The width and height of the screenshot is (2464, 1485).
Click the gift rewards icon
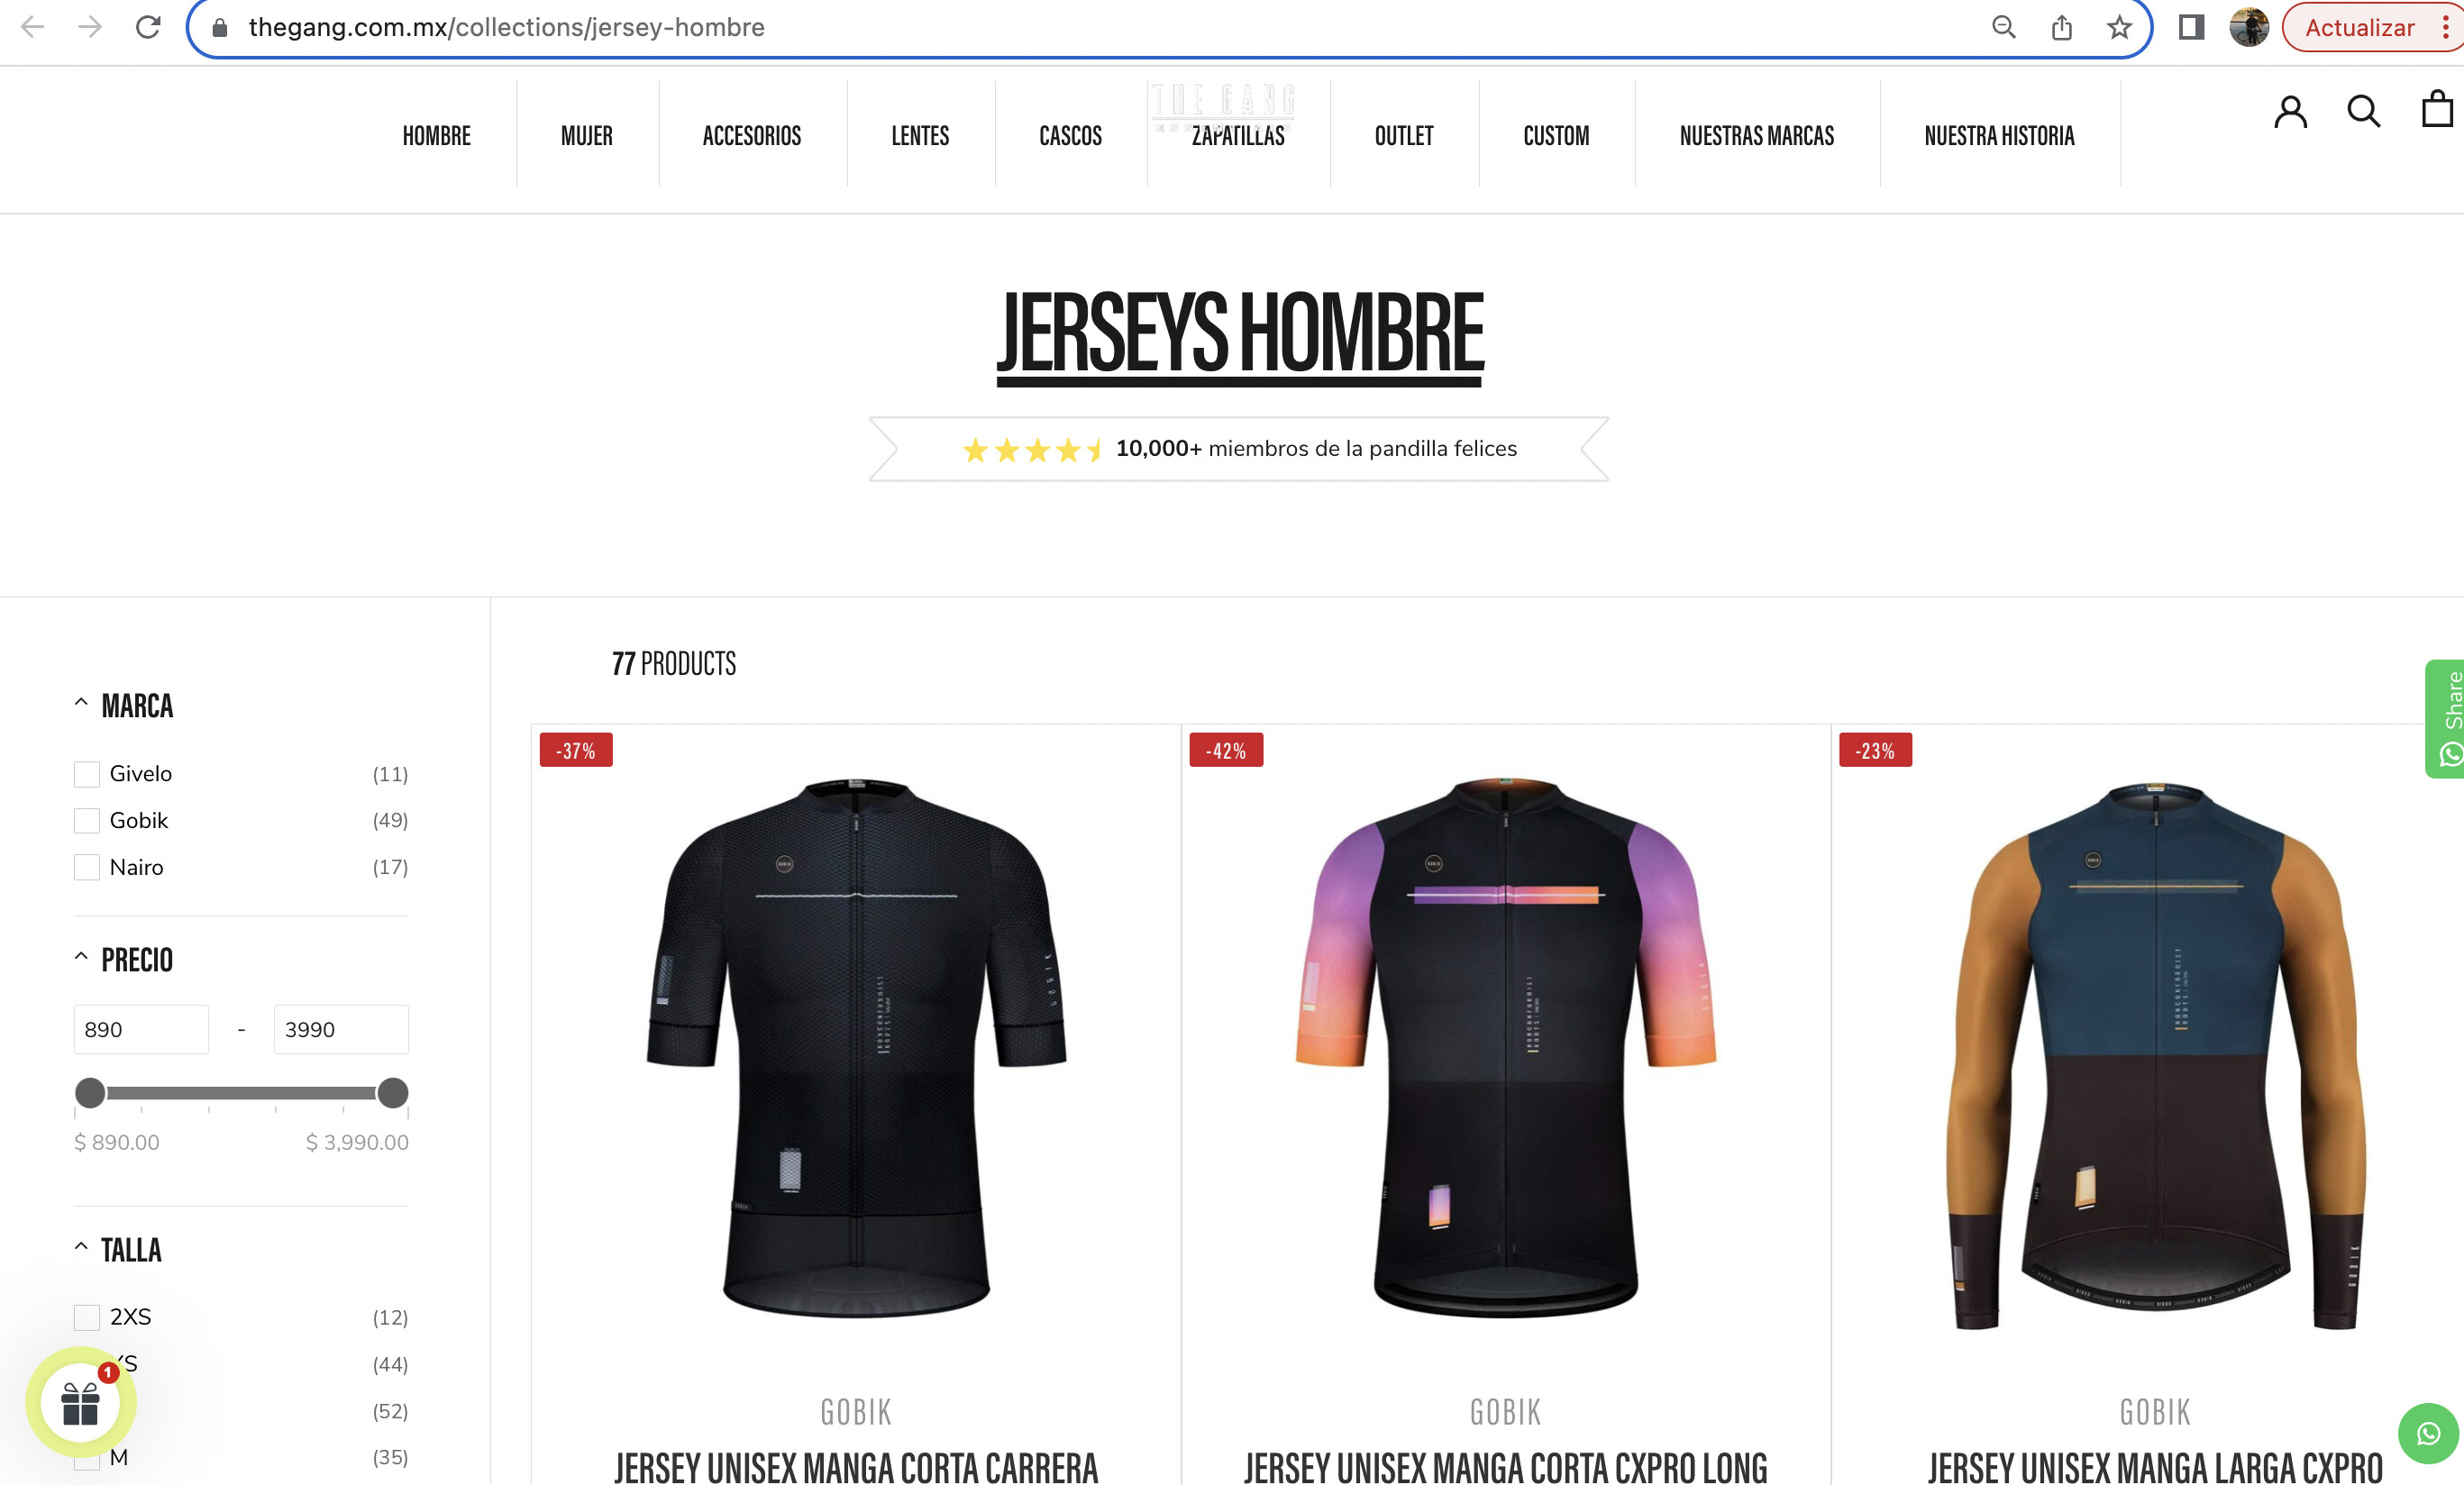[x=81, y=1402]
